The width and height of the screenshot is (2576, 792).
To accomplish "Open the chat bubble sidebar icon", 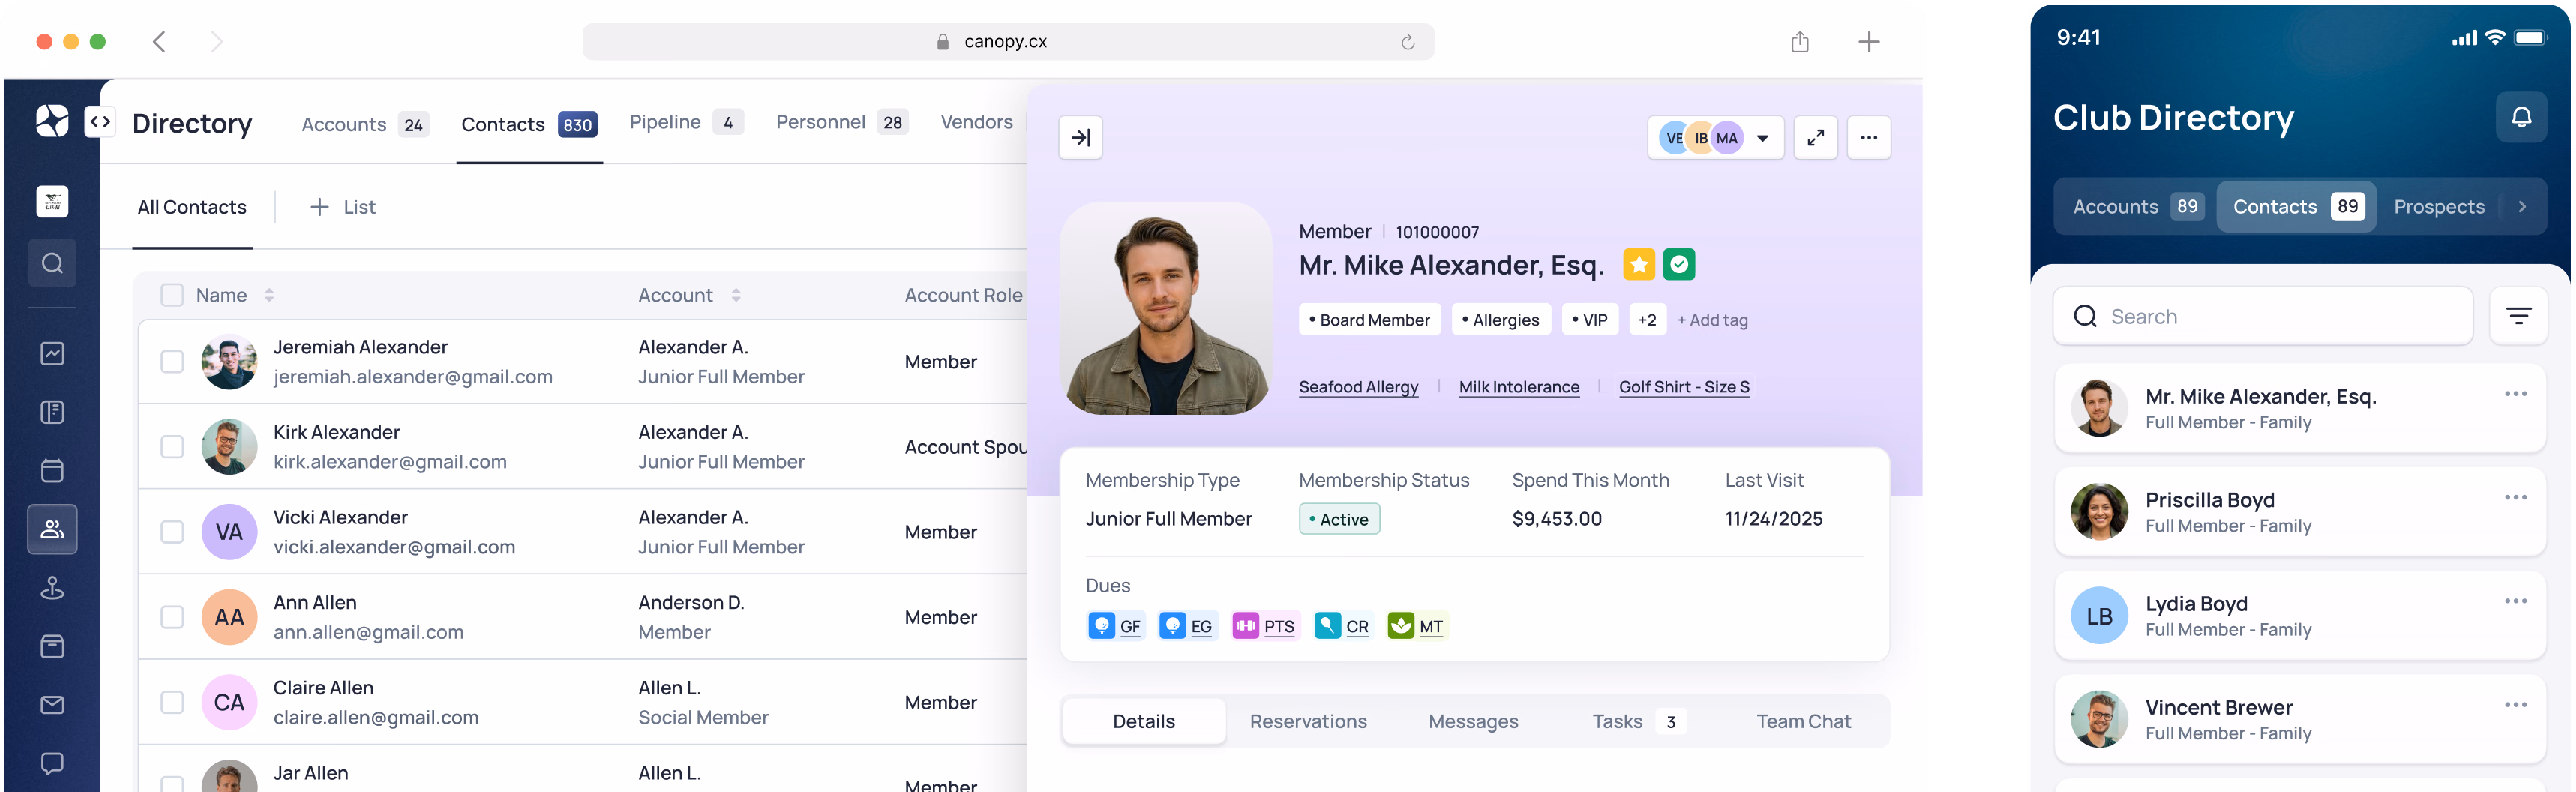I will tap(52, 763).
